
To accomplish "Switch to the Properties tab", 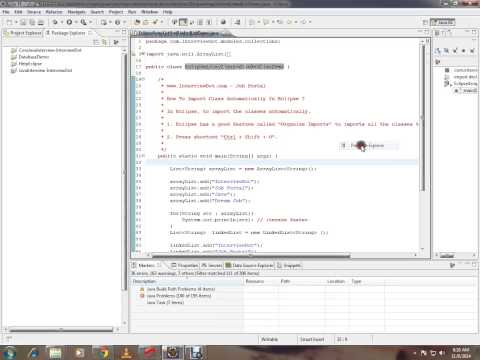I will (x=185, y=266).
